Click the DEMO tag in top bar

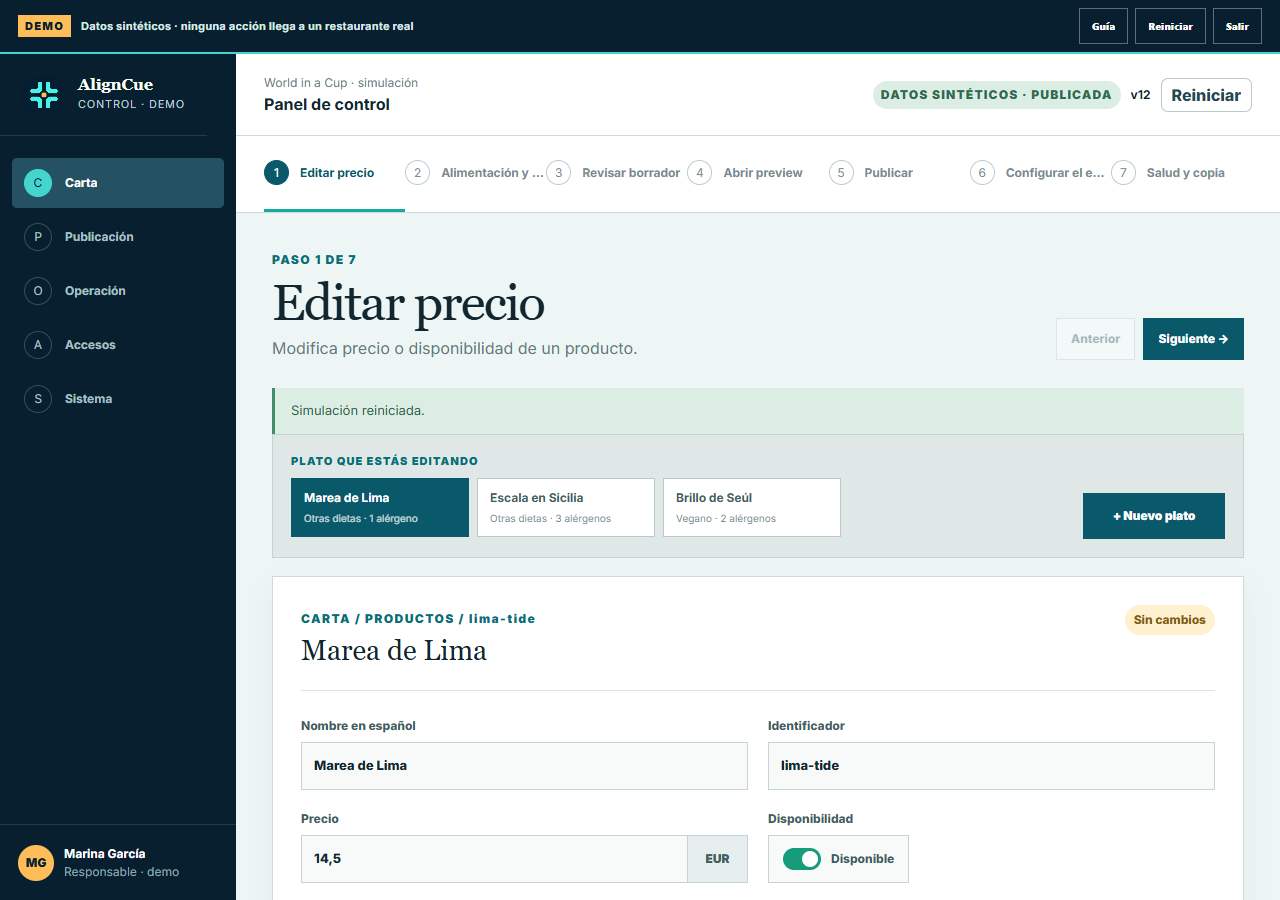(44, 26)
